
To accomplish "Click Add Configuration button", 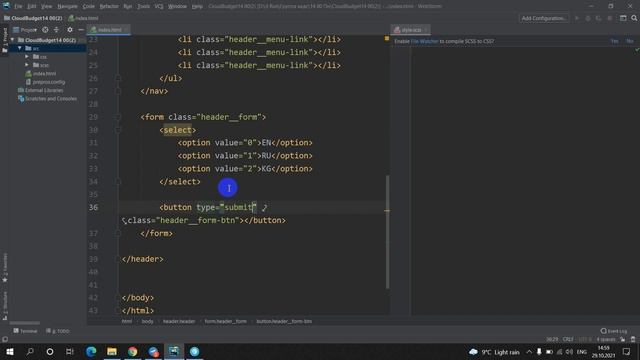I will 544,18.
